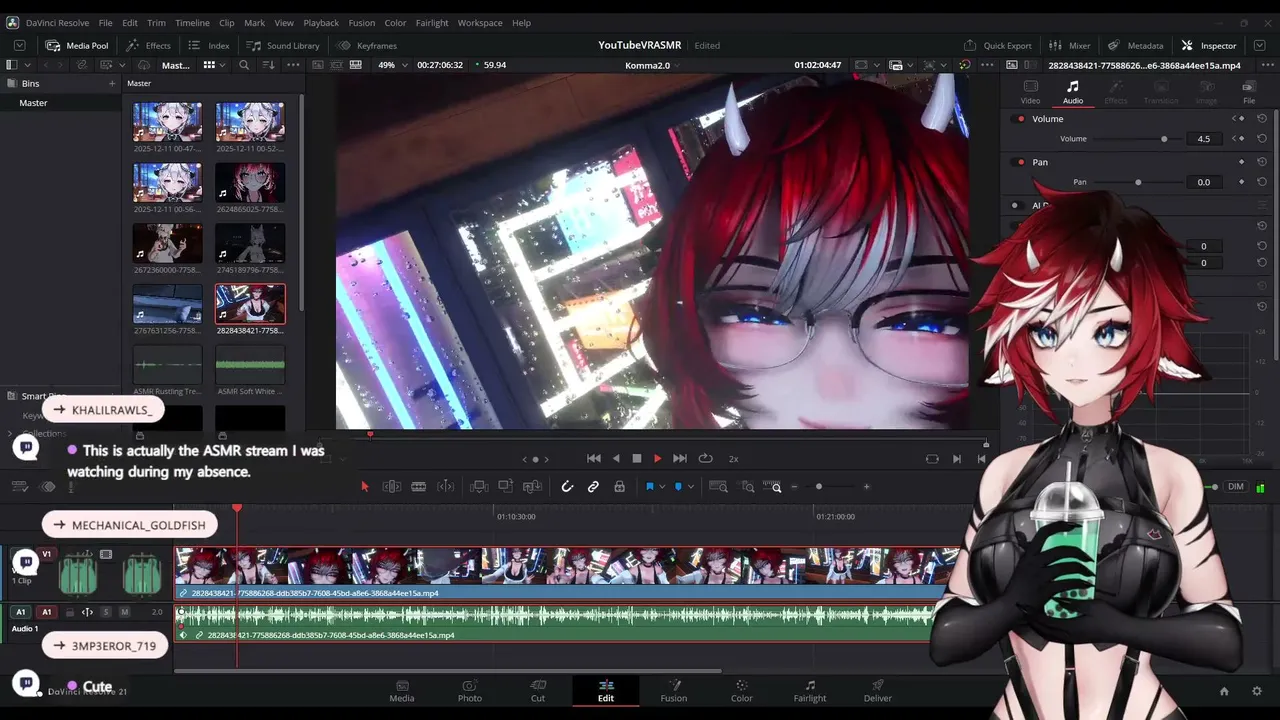Add a blue flag to the clip
The height and width of the screenshot is (720, 1280).
(x=649, y=487)
